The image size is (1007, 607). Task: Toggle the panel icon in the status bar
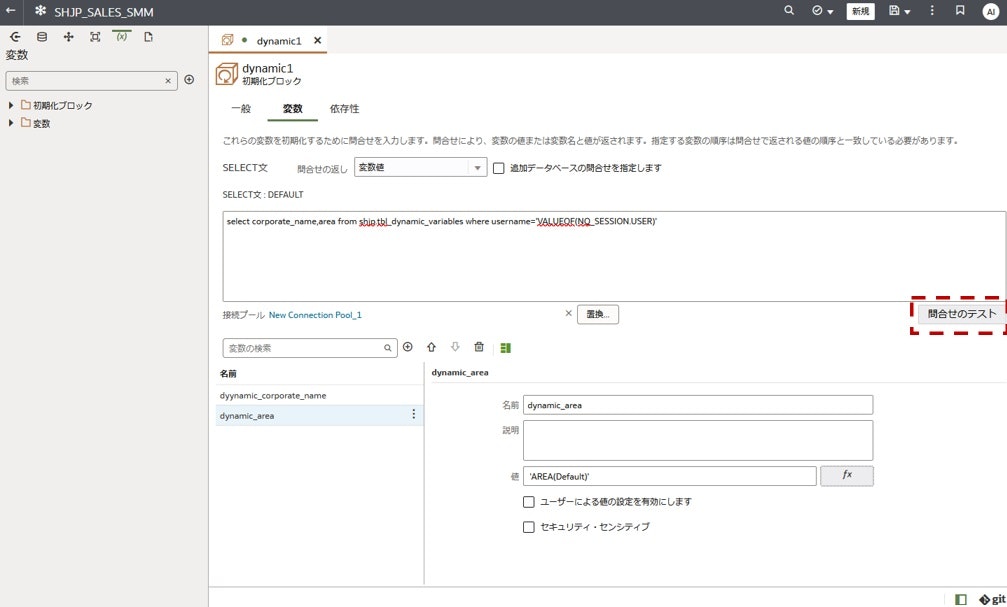[961, 599]
